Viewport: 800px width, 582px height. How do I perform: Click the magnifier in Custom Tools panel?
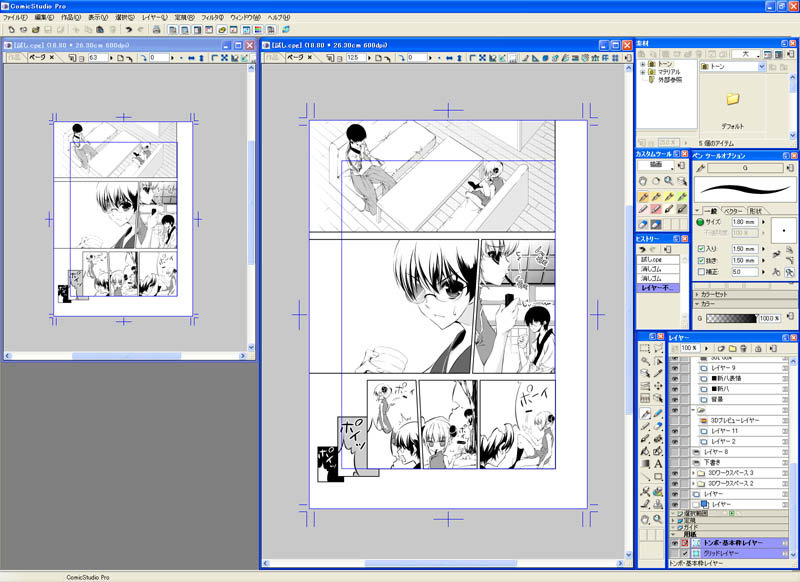click(x=669, y=181)
